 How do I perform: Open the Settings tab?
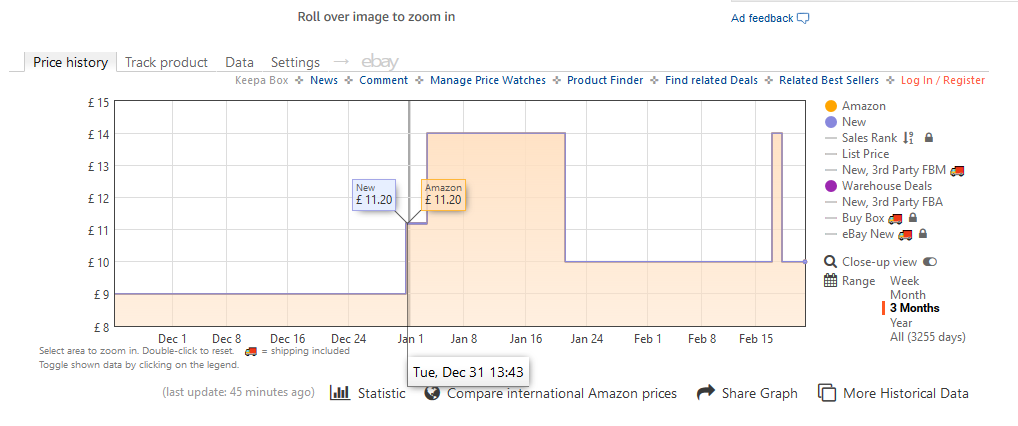coord(295,62)
